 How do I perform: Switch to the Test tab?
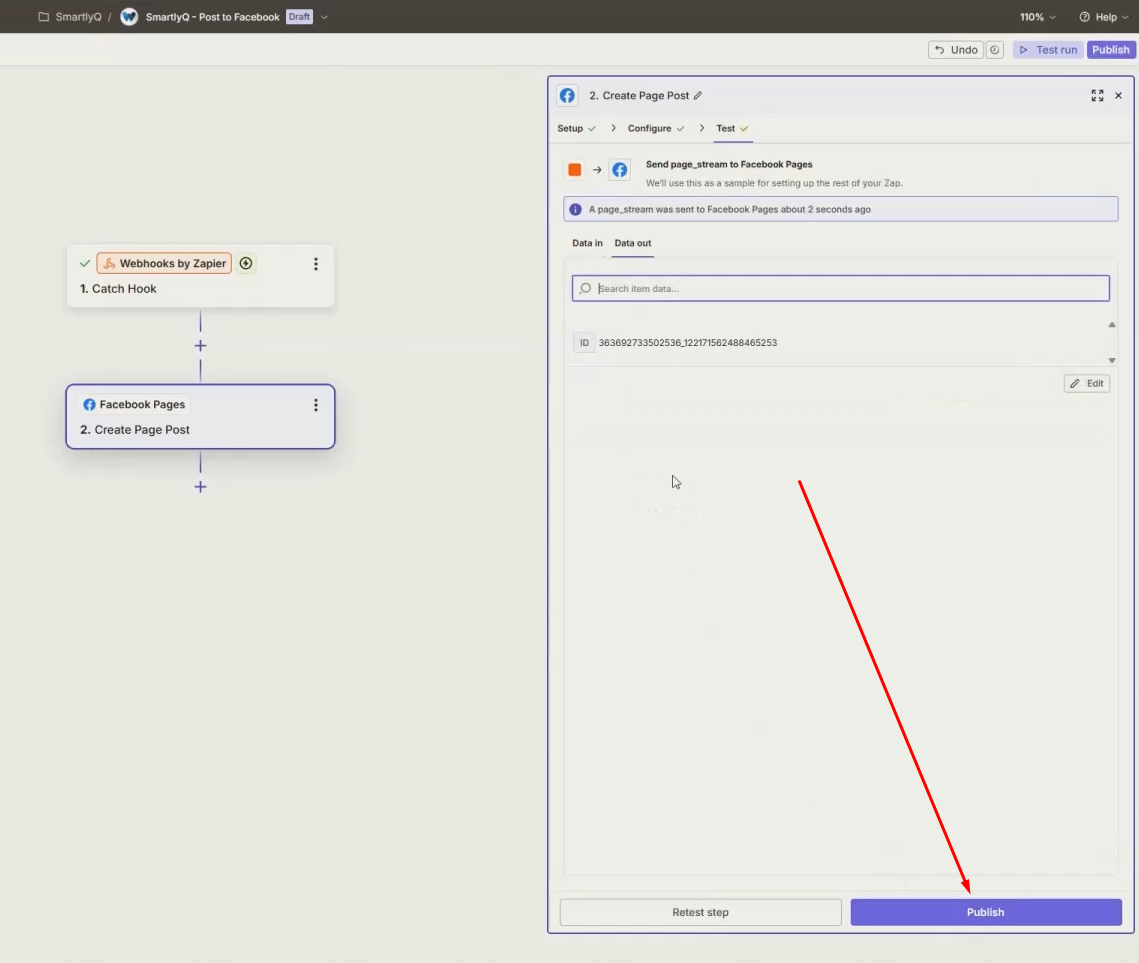pyautogui.click(x=732, y=129)
